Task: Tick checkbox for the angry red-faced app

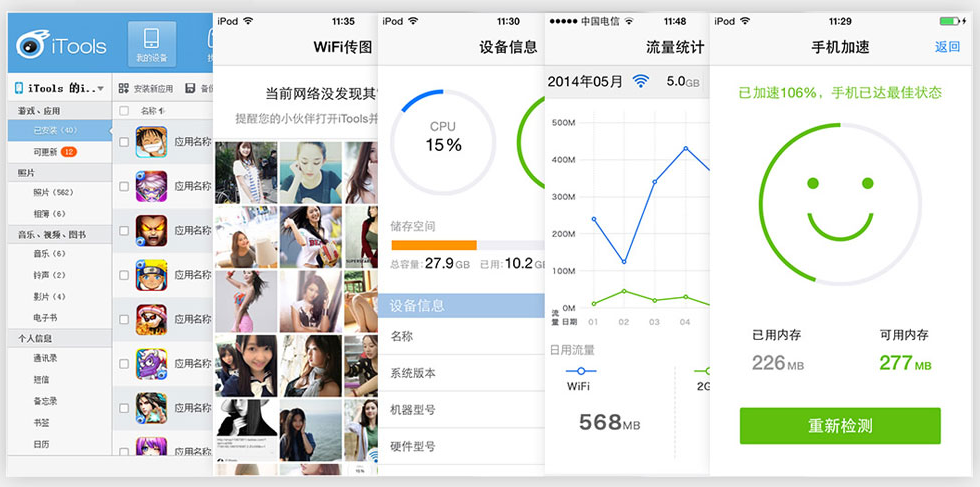Action: tap(124, 231)
